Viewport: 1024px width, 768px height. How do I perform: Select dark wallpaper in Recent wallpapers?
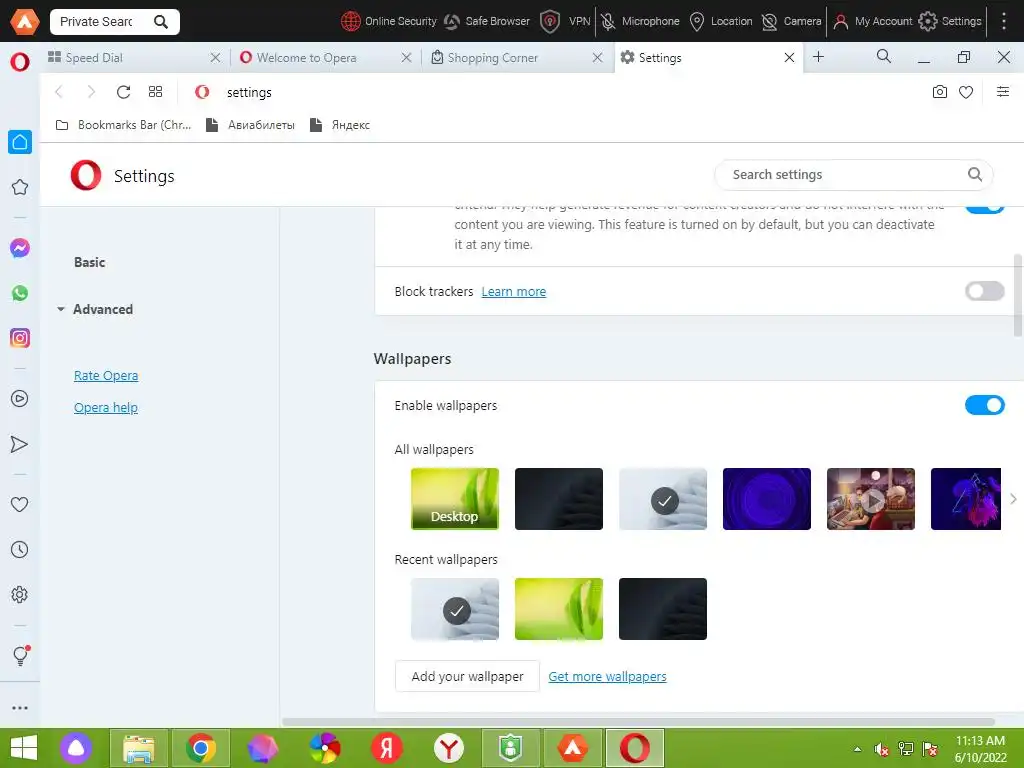tap(662, 609)
